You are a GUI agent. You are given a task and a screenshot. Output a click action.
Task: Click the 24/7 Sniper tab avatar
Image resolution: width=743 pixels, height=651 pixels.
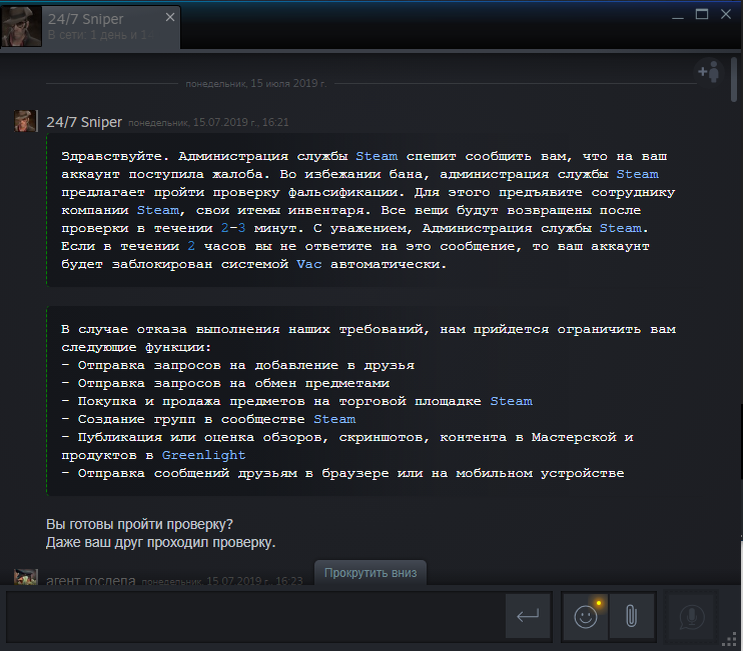pos(21,27)
